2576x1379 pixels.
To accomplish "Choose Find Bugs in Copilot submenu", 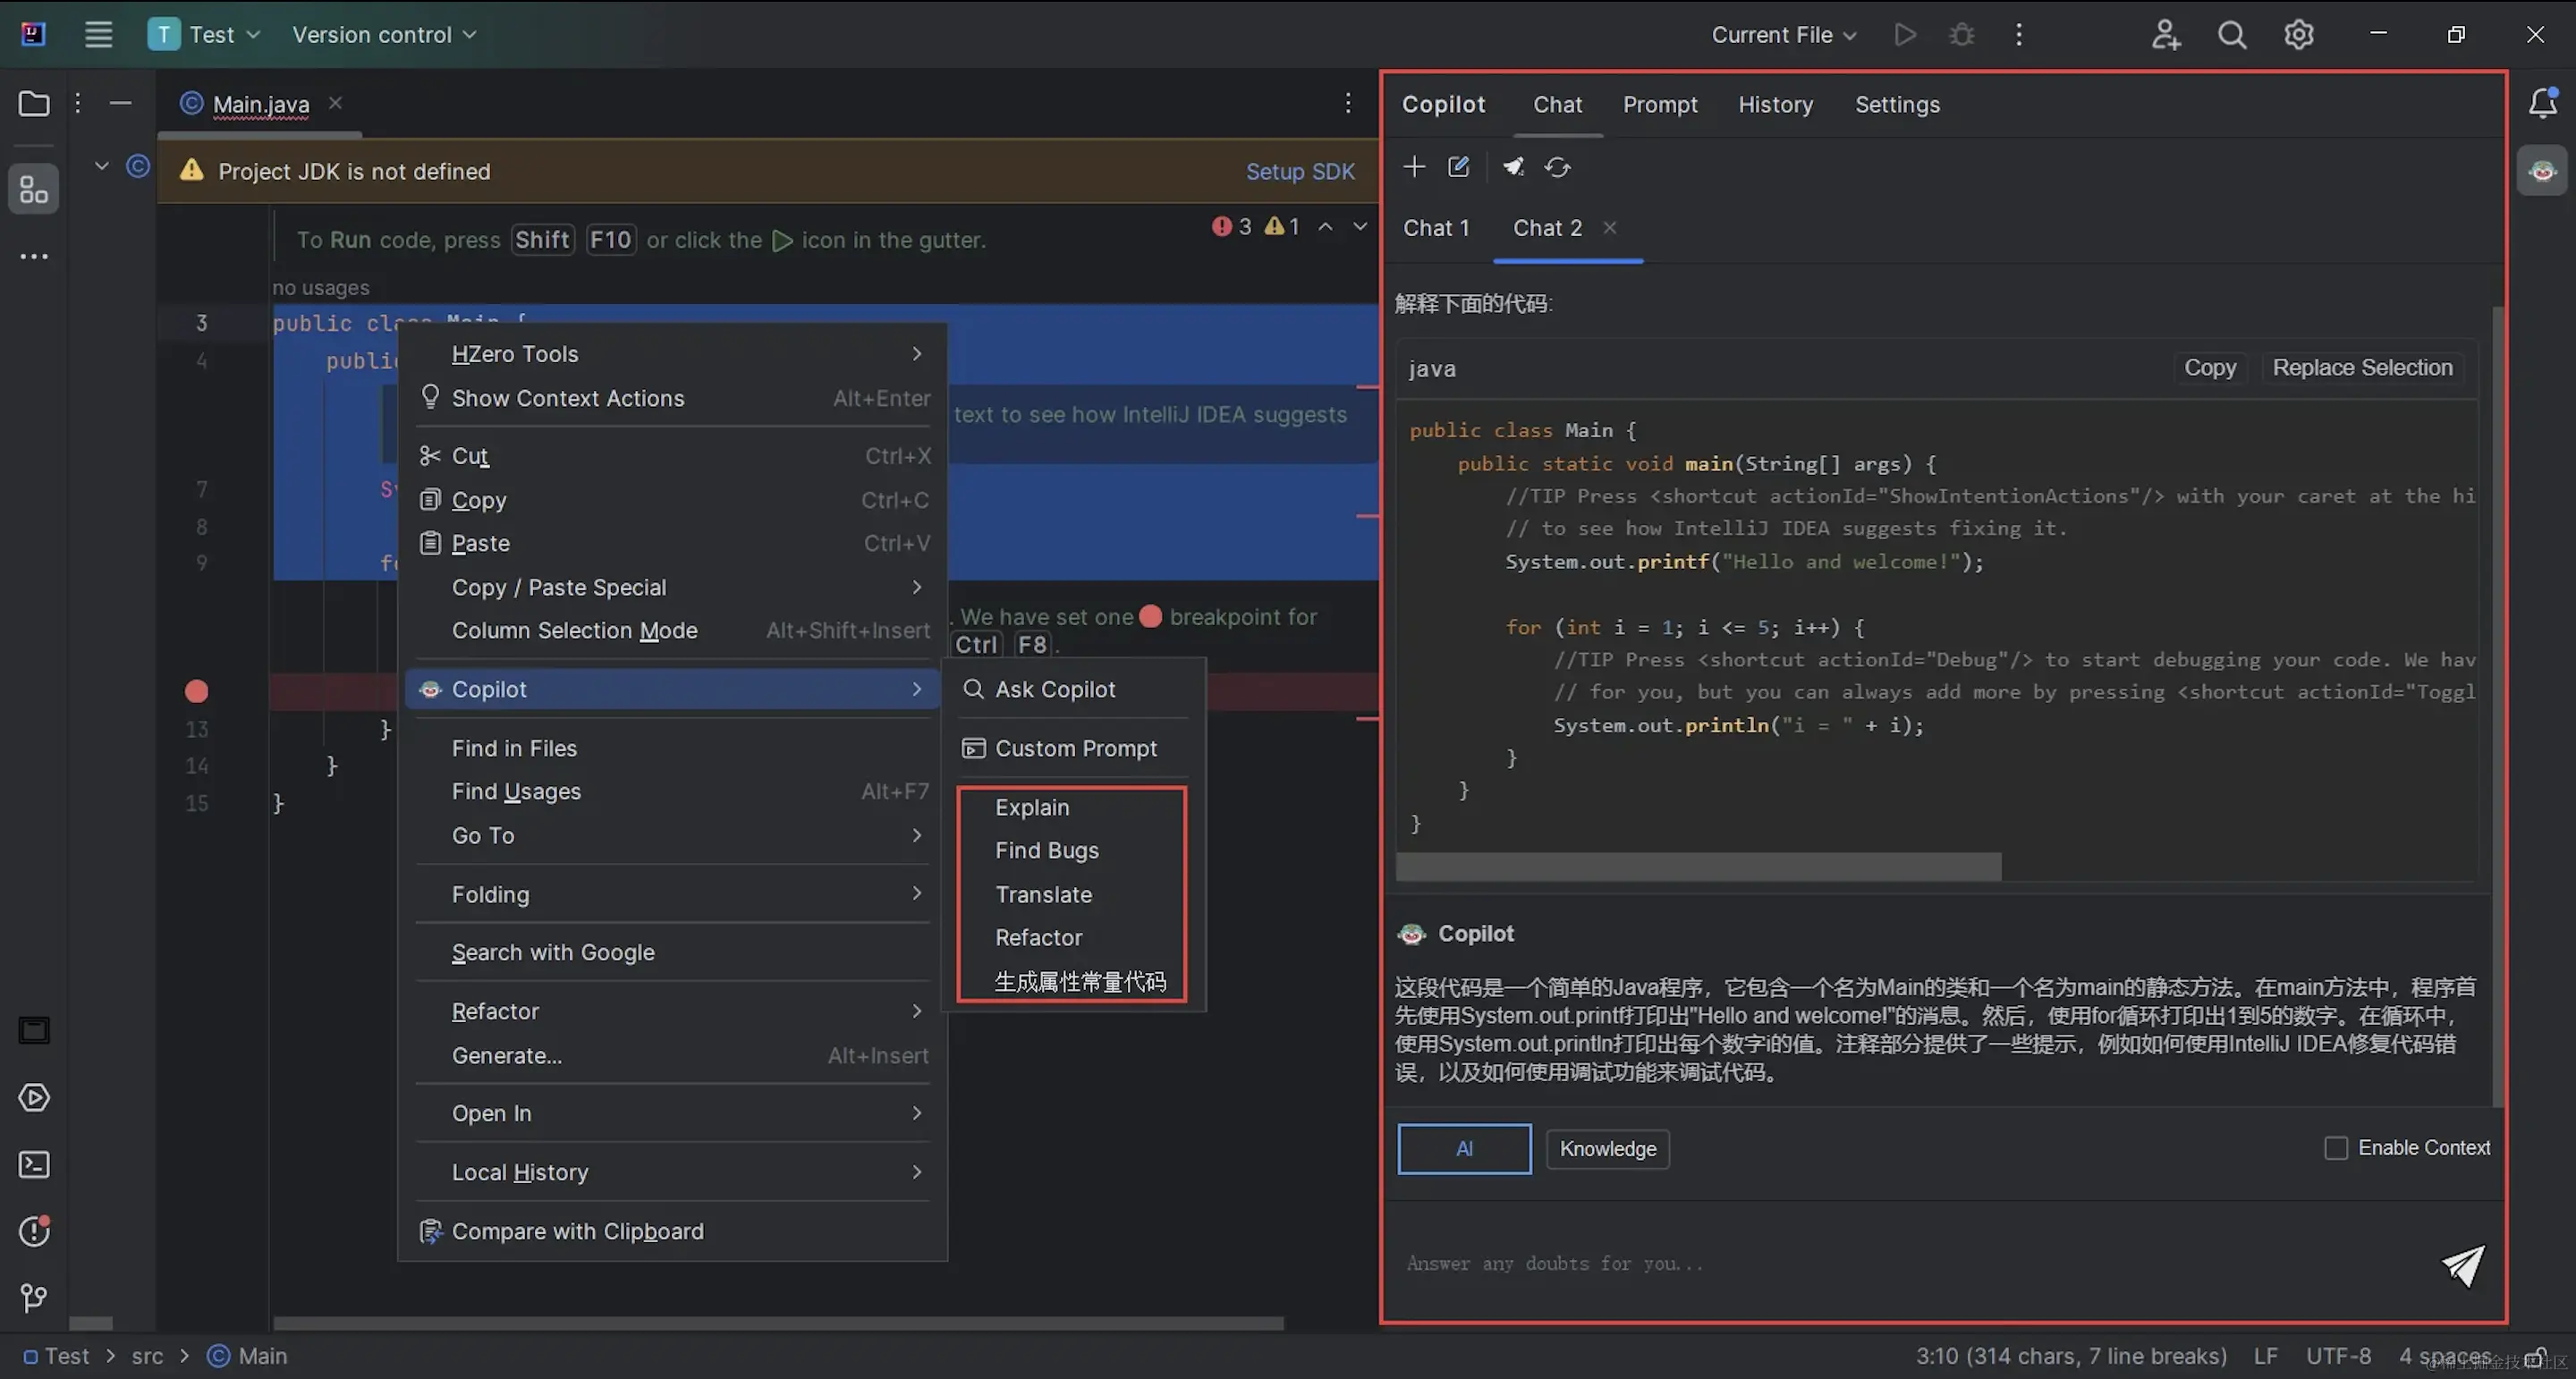I will (1046, 850).
